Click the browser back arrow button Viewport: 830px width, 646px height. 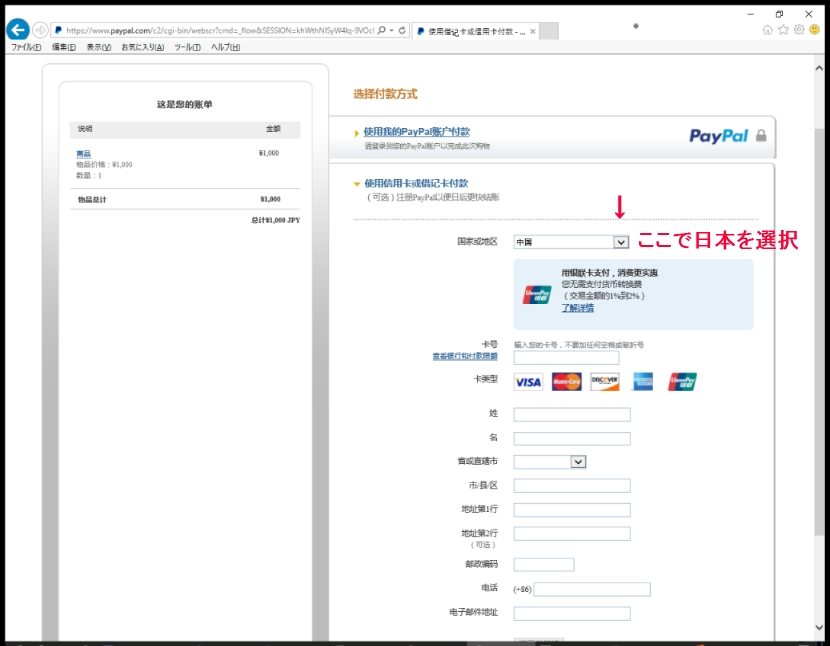pyautogui.click(x=17, y=30)
